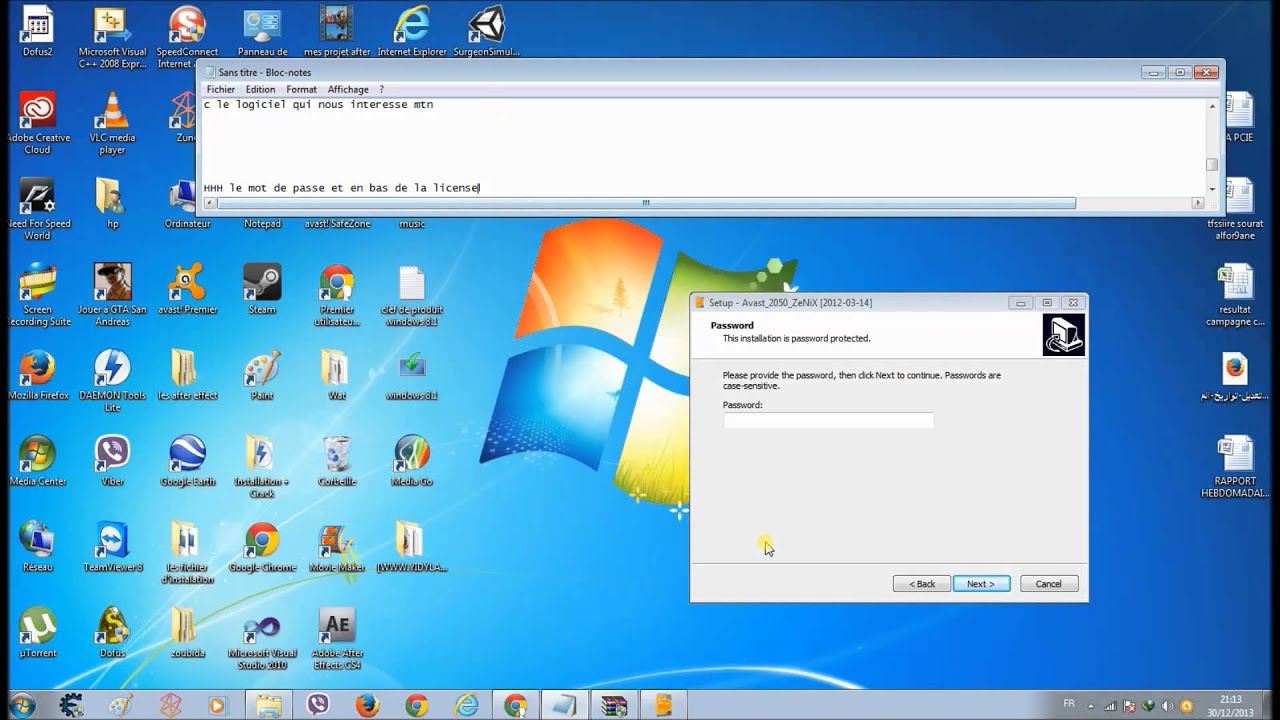The height and width of the screenshot is (720, 1280).
Task: Select Google Earth desktop icon
Action: pos(187,461)
